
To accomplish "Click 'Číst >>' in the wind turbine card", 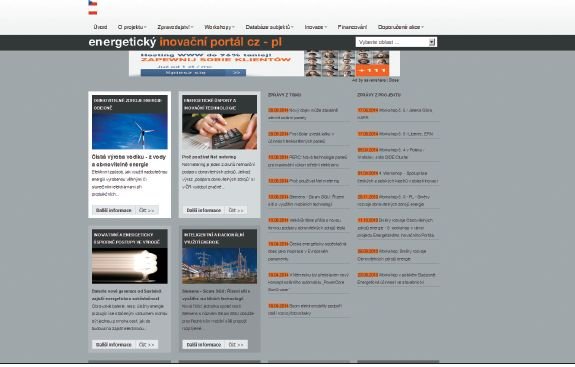I will tap(147, 210).
